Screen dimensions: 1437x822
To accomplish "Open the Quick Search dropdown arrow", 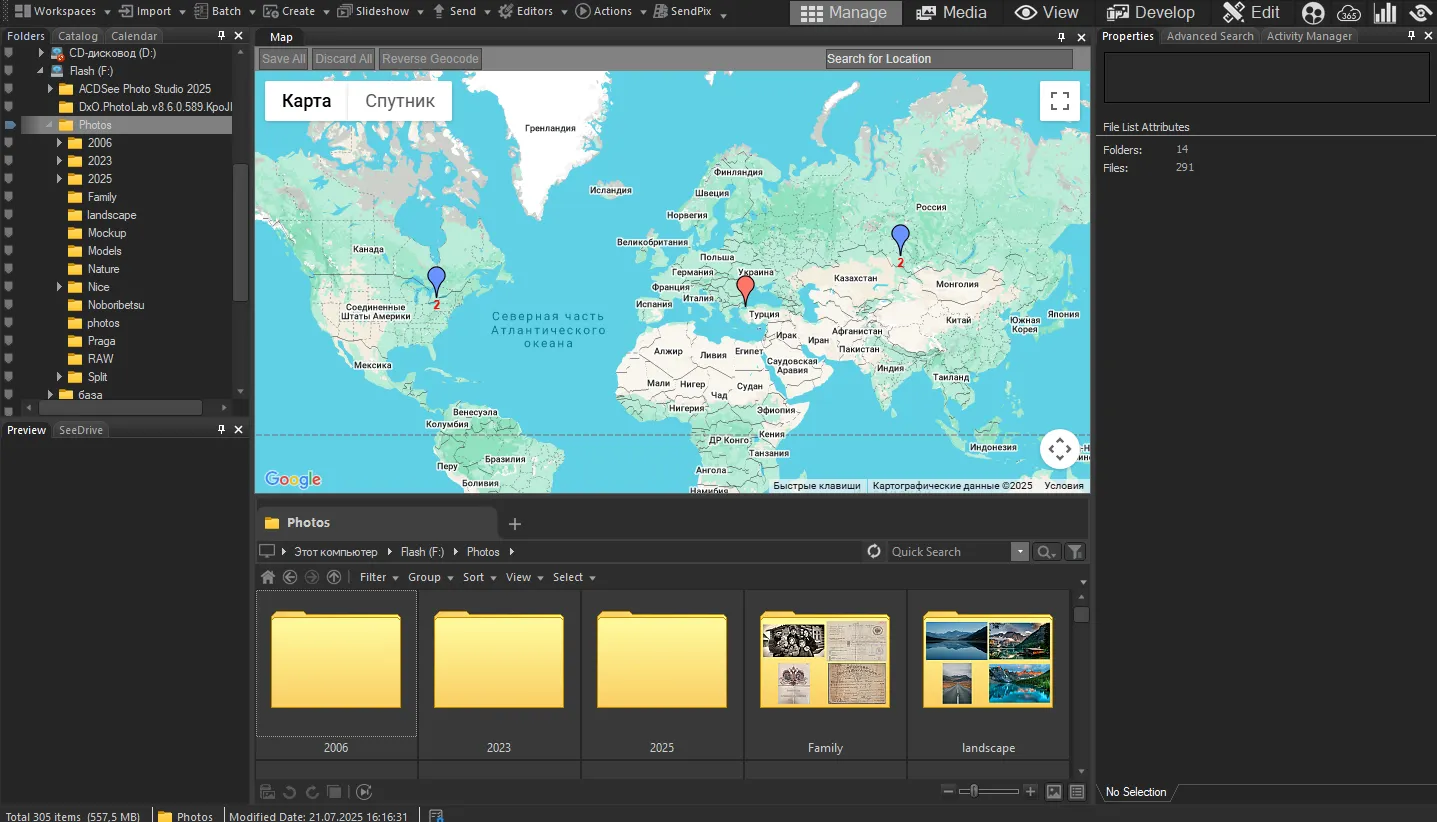I will click(1019, 552).
